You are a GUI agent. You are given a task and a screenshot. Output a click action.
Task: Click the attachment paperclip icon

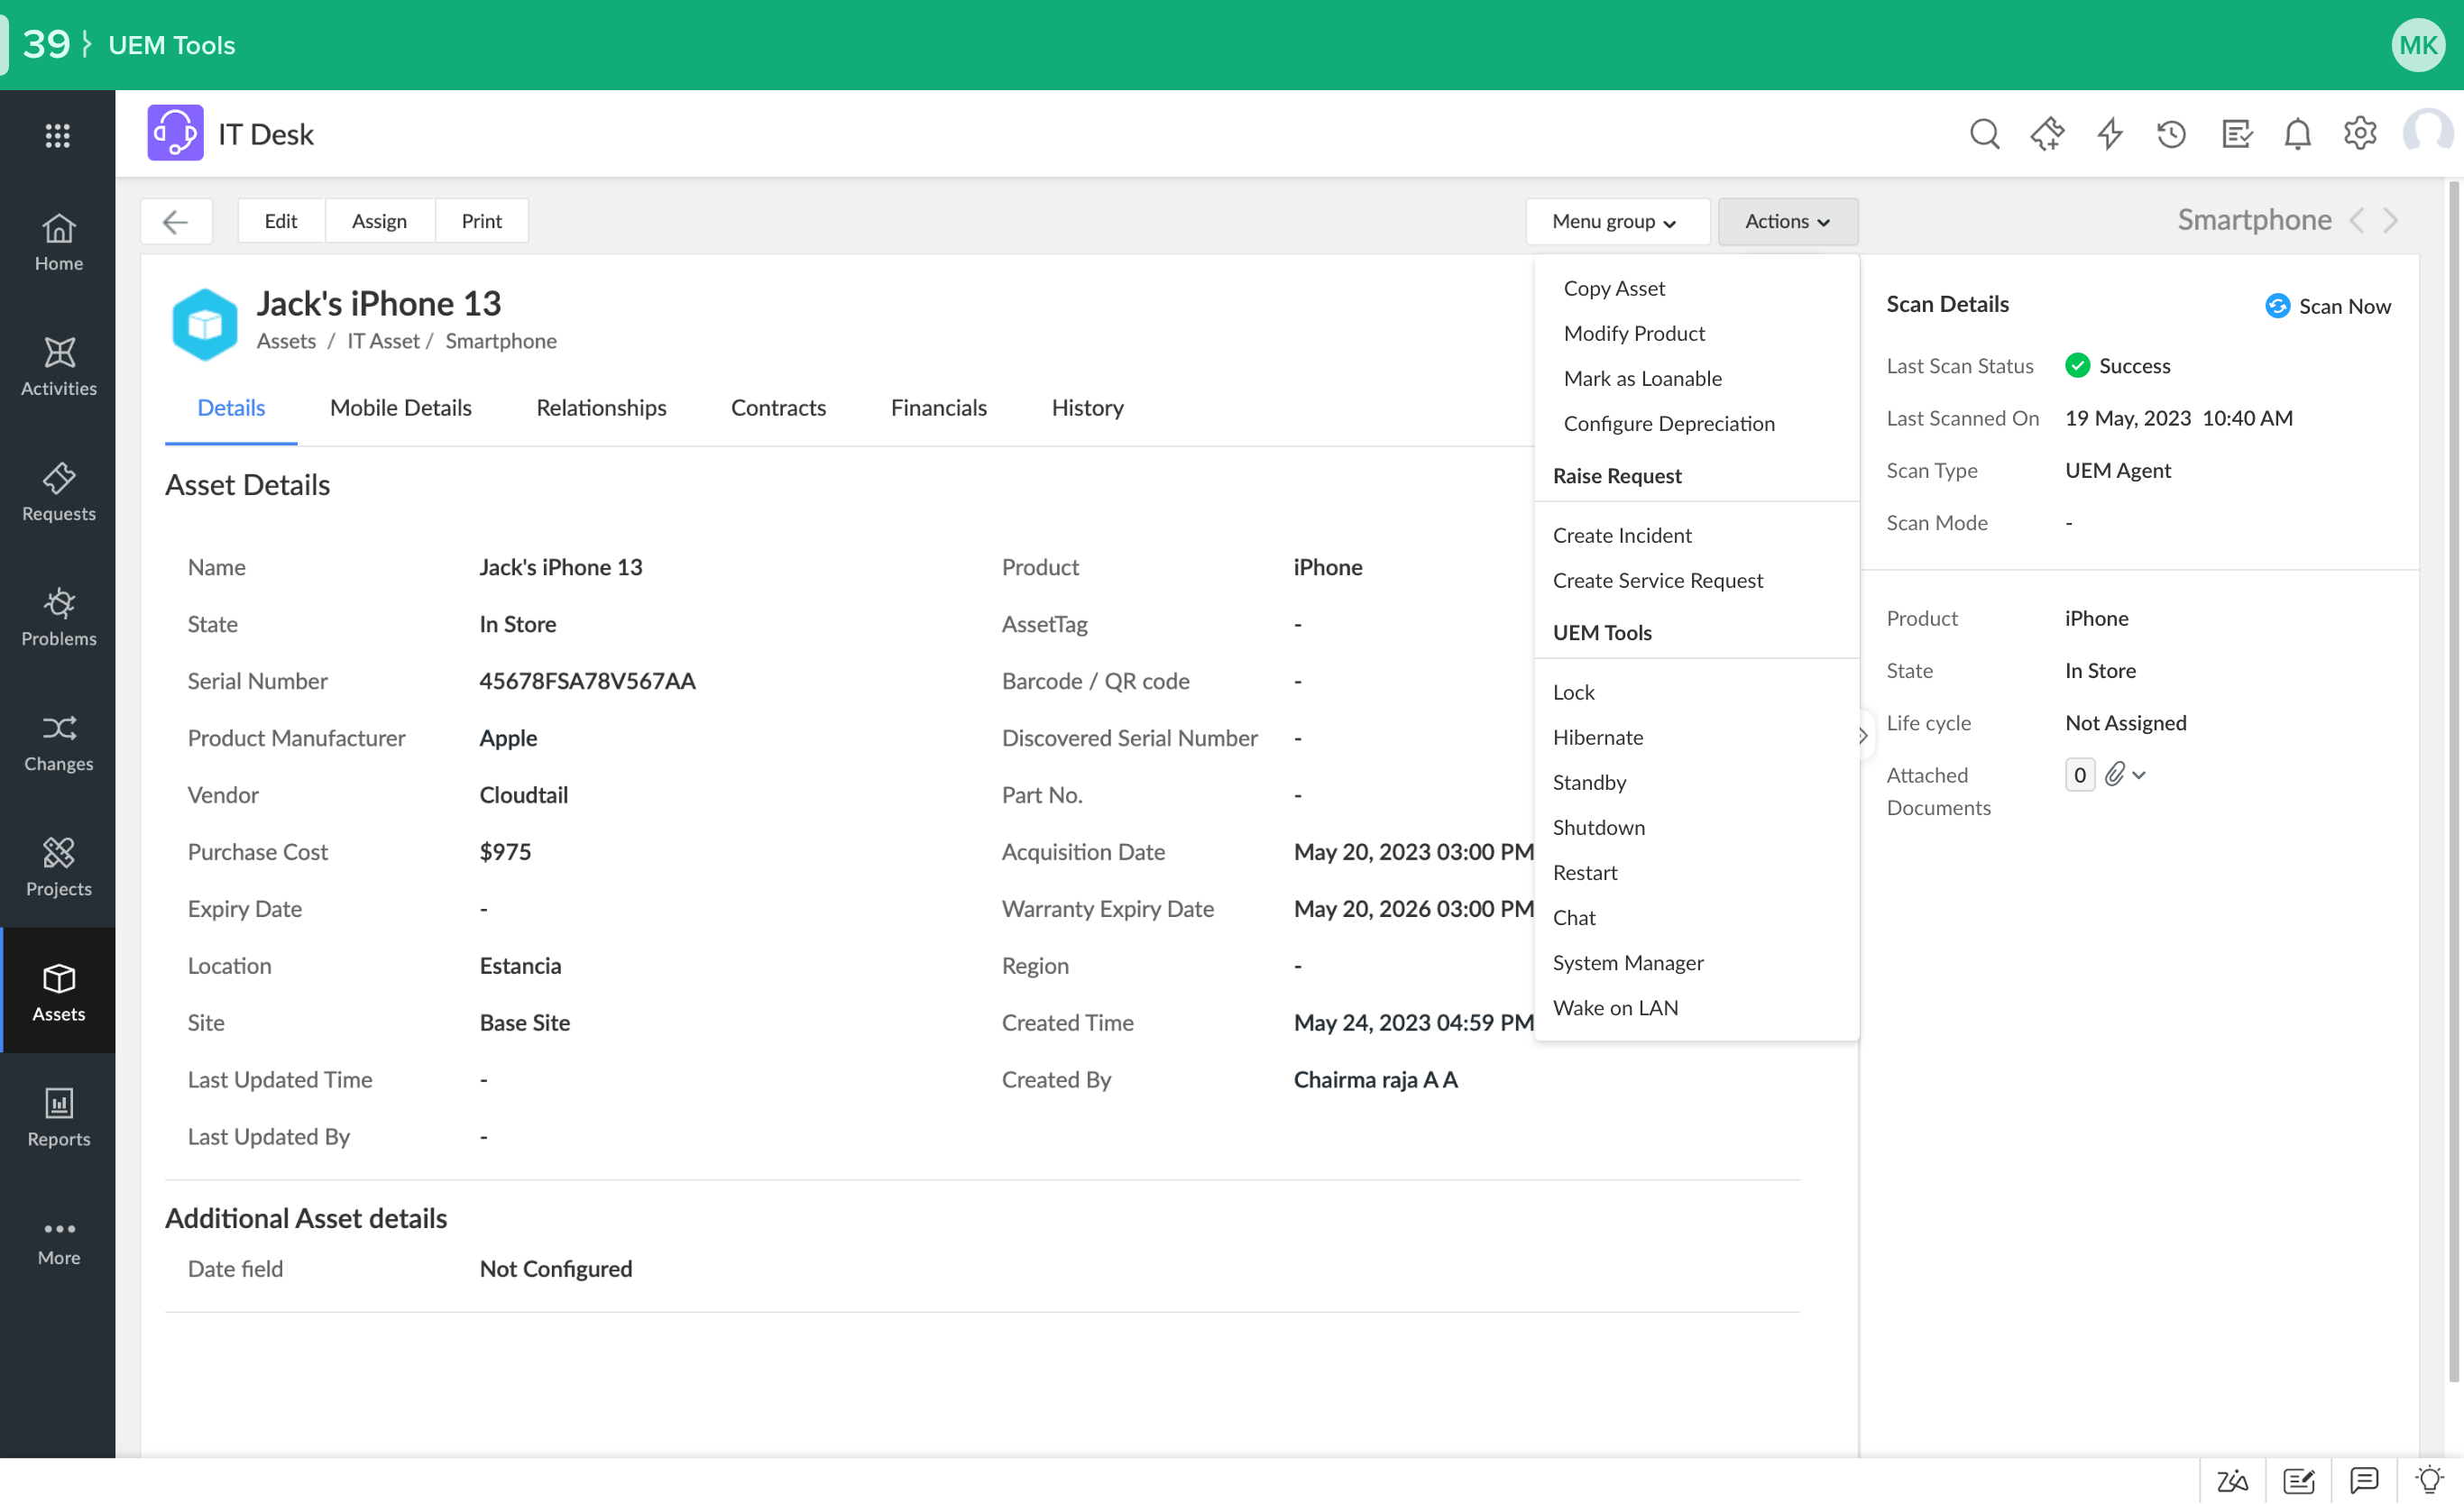tap(2114, 775)
